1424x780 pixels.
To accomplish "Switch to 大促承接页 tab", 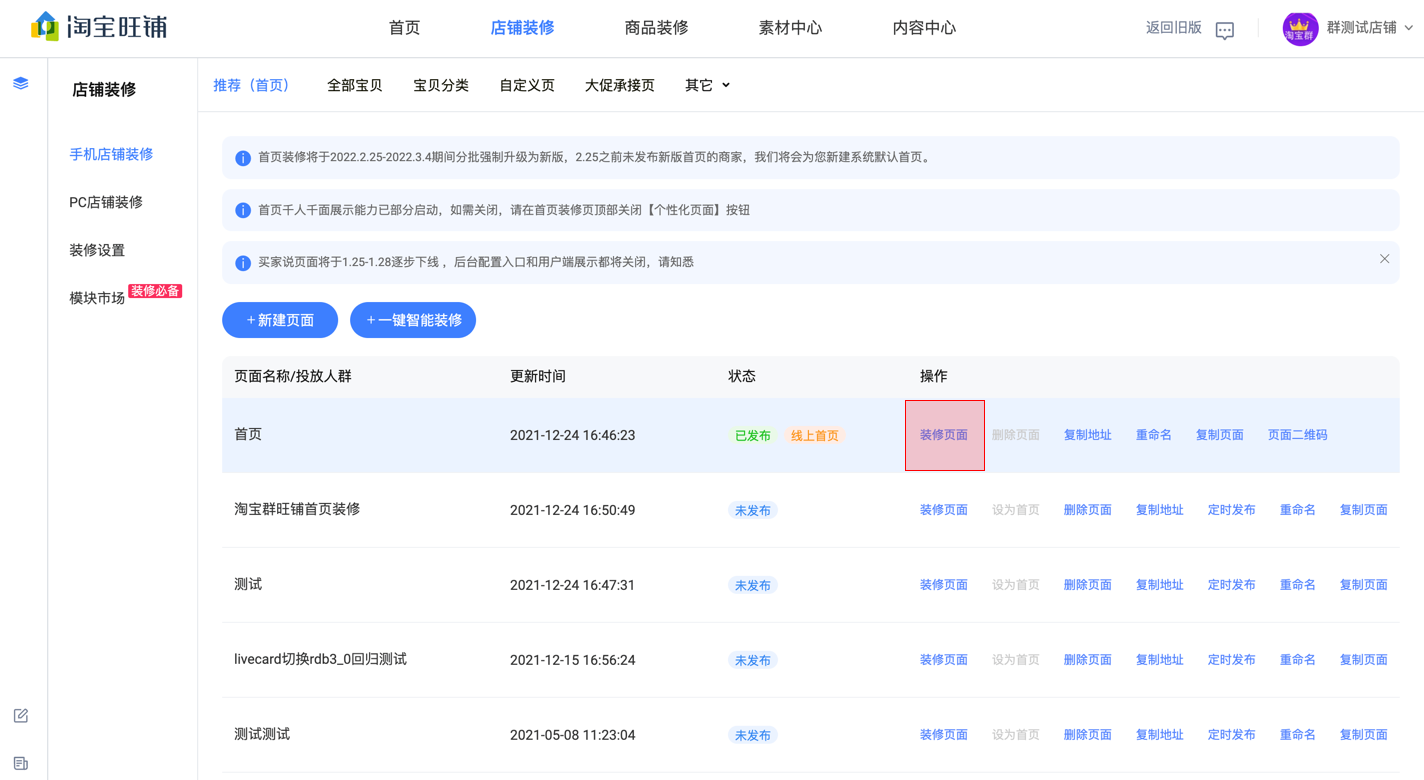I will [x=620, y=85].
